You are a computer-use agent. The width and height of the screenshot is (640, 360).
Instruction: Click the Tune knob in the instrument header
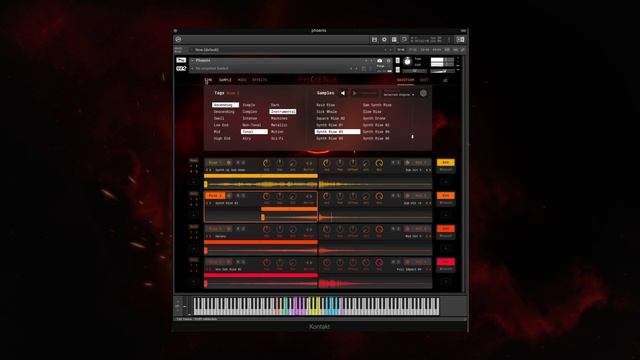[407, 62]
